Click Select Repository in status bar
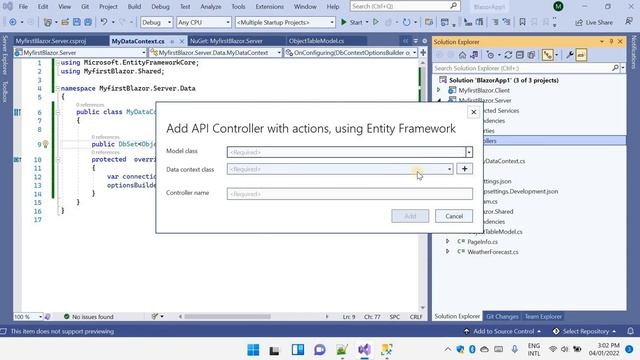640x360 pixels. point(584,331)
